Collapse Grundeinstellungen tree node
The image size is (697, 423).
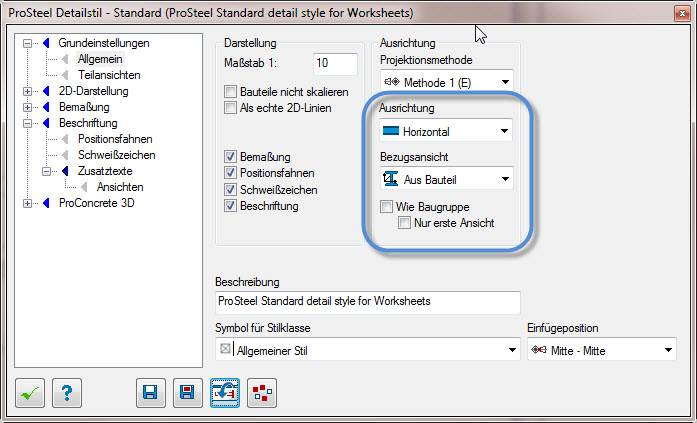point(28,44)
